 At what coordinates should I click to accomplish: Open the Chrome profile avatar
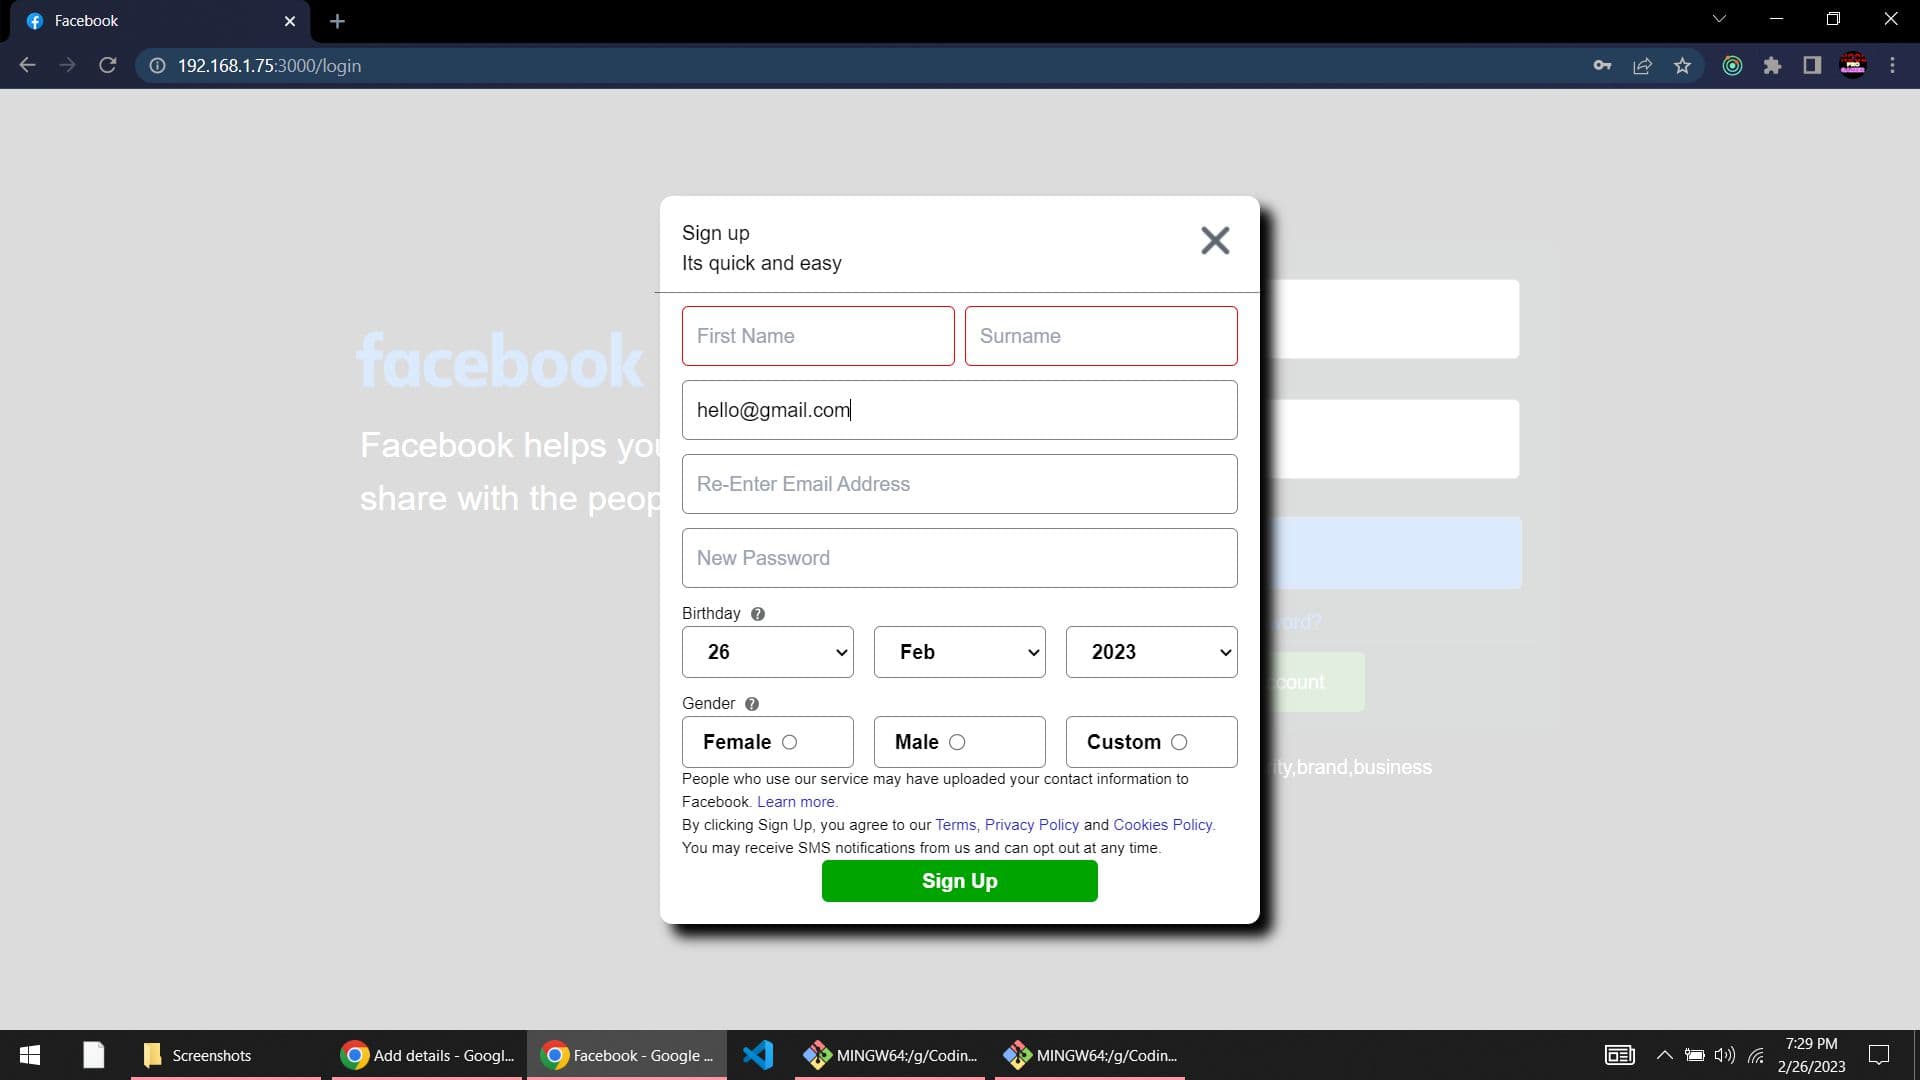(x=1852, y=66)
